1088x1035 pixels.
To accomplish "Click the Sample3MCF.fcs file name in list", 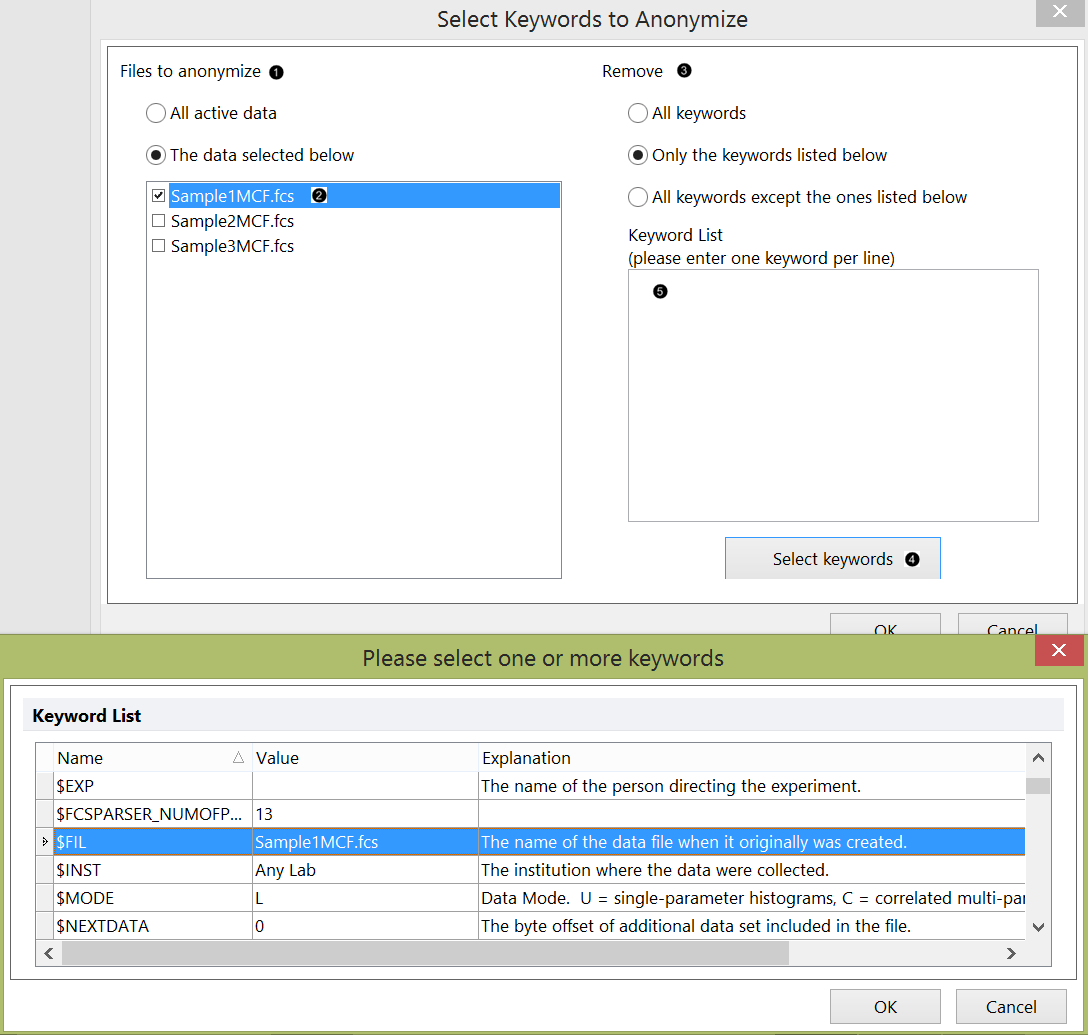I will (x=232, y=246).
